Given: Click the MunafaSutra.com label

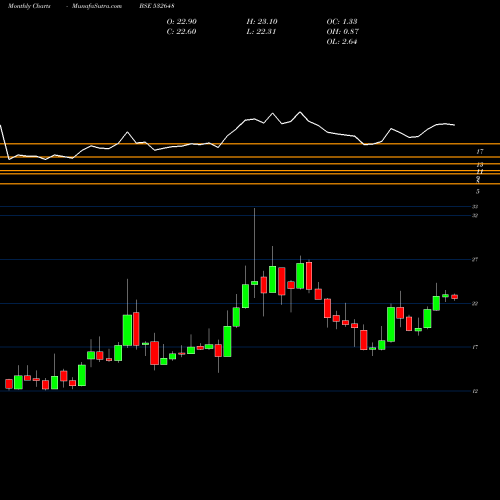Looking at the screenshot, I should (97, 6).
